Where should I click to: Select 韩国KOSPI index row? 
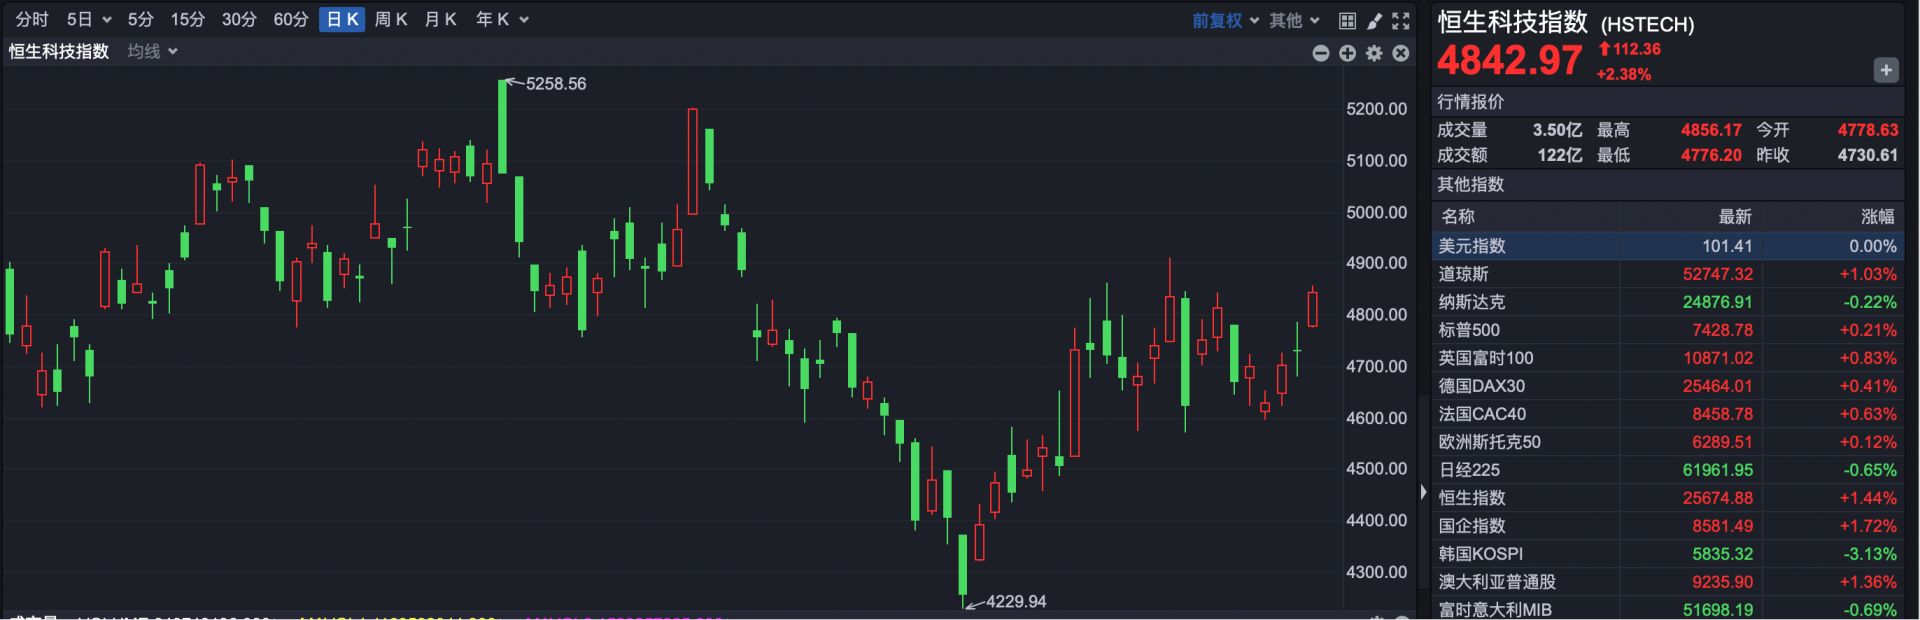click(1668, 554)
